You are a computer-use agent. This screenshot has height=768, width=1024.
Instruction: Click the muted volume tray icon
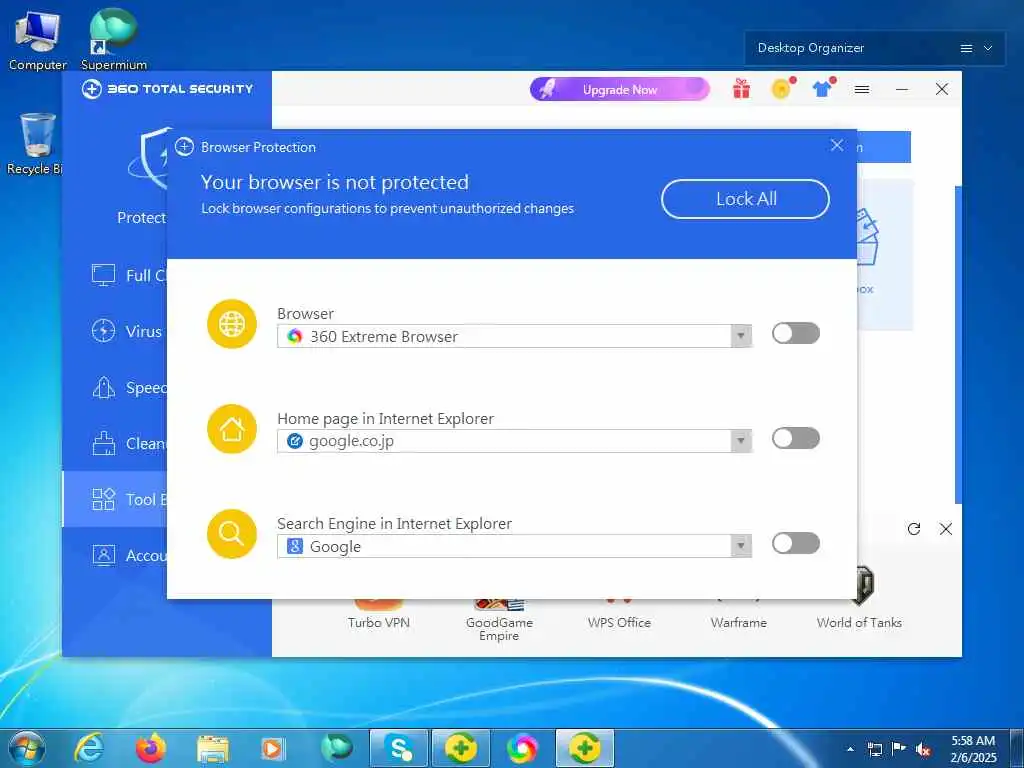(x=923, y=749)
